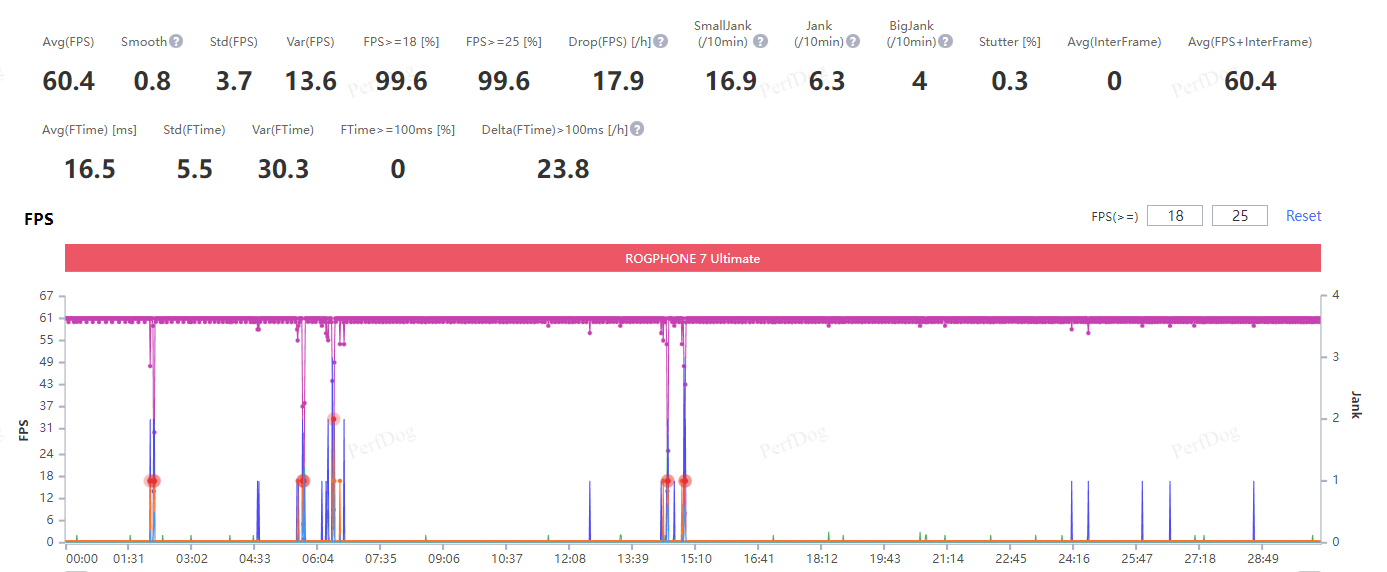
Task: Open help icon next to Jank (/10min)
Action: (x=852, y=42)
